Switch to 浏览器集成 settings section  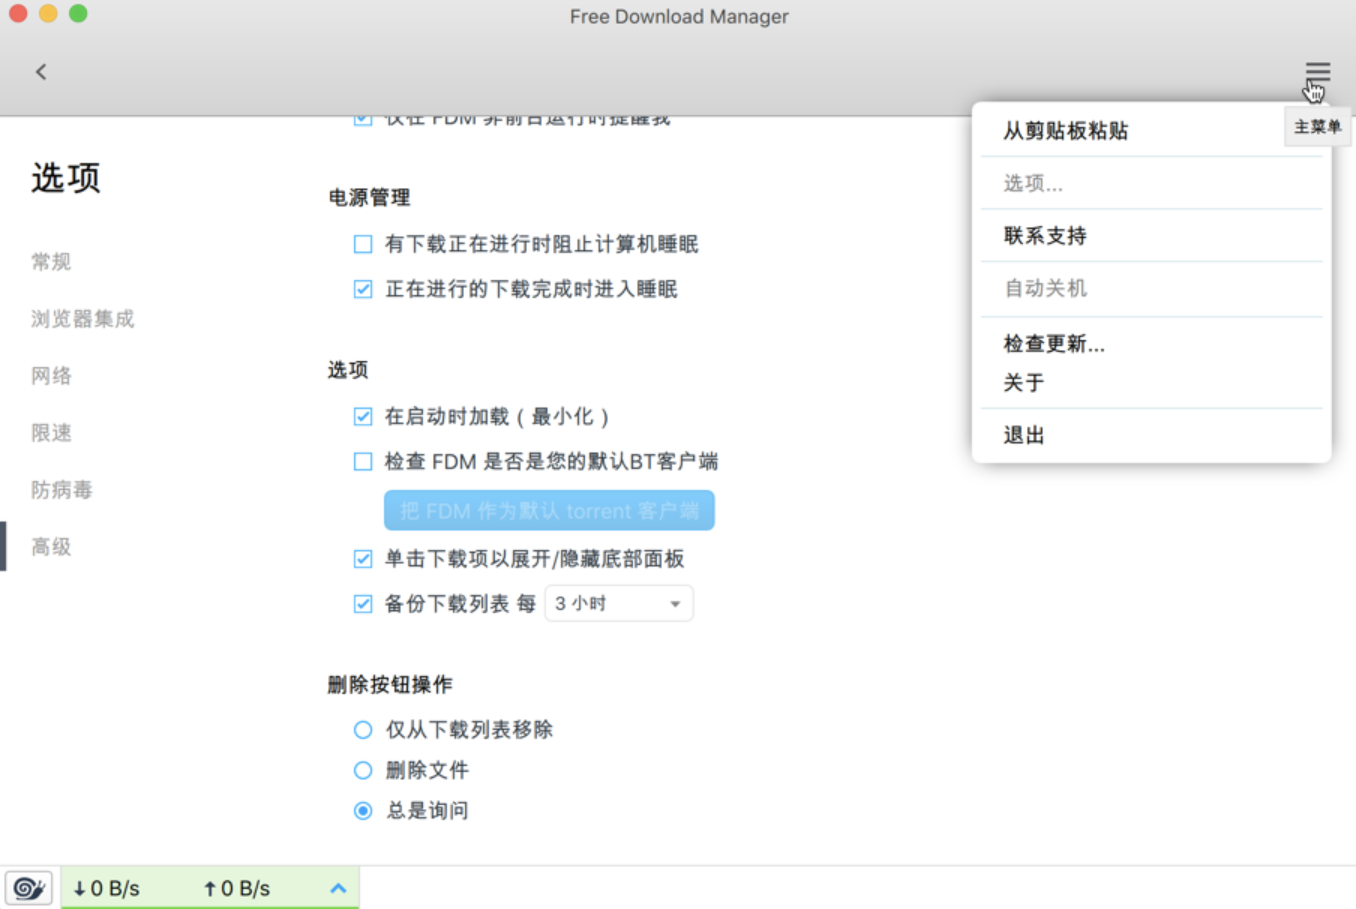pyautogui.click(x=82, y=319)
